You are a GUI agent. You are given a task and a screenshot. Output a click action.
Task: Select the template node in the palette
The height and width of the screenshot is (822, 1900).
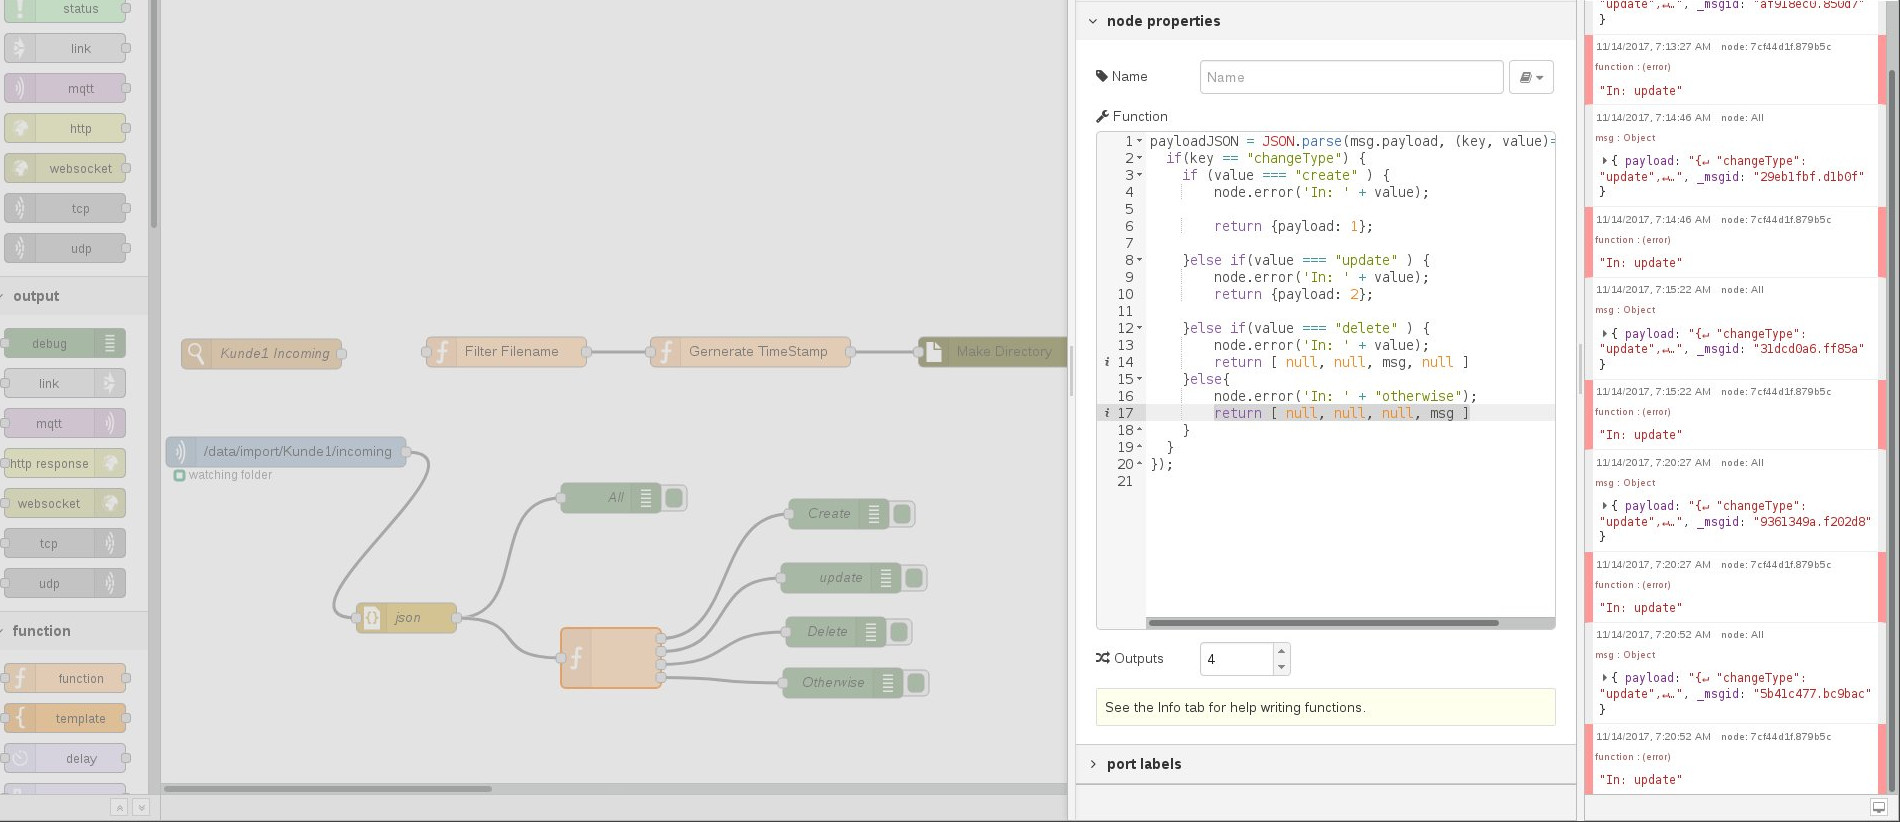coord(65,718)
